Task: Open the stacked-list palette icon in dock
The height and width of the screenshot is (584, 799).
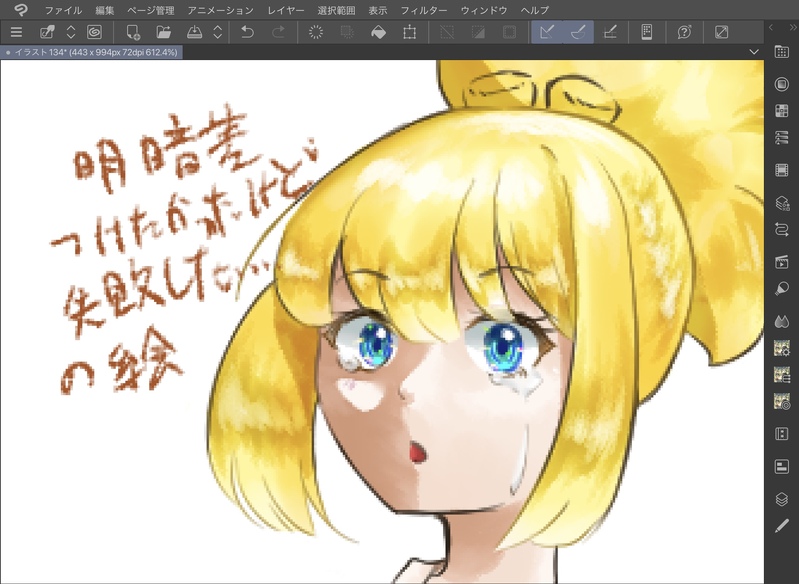Action: click(782, 138)
